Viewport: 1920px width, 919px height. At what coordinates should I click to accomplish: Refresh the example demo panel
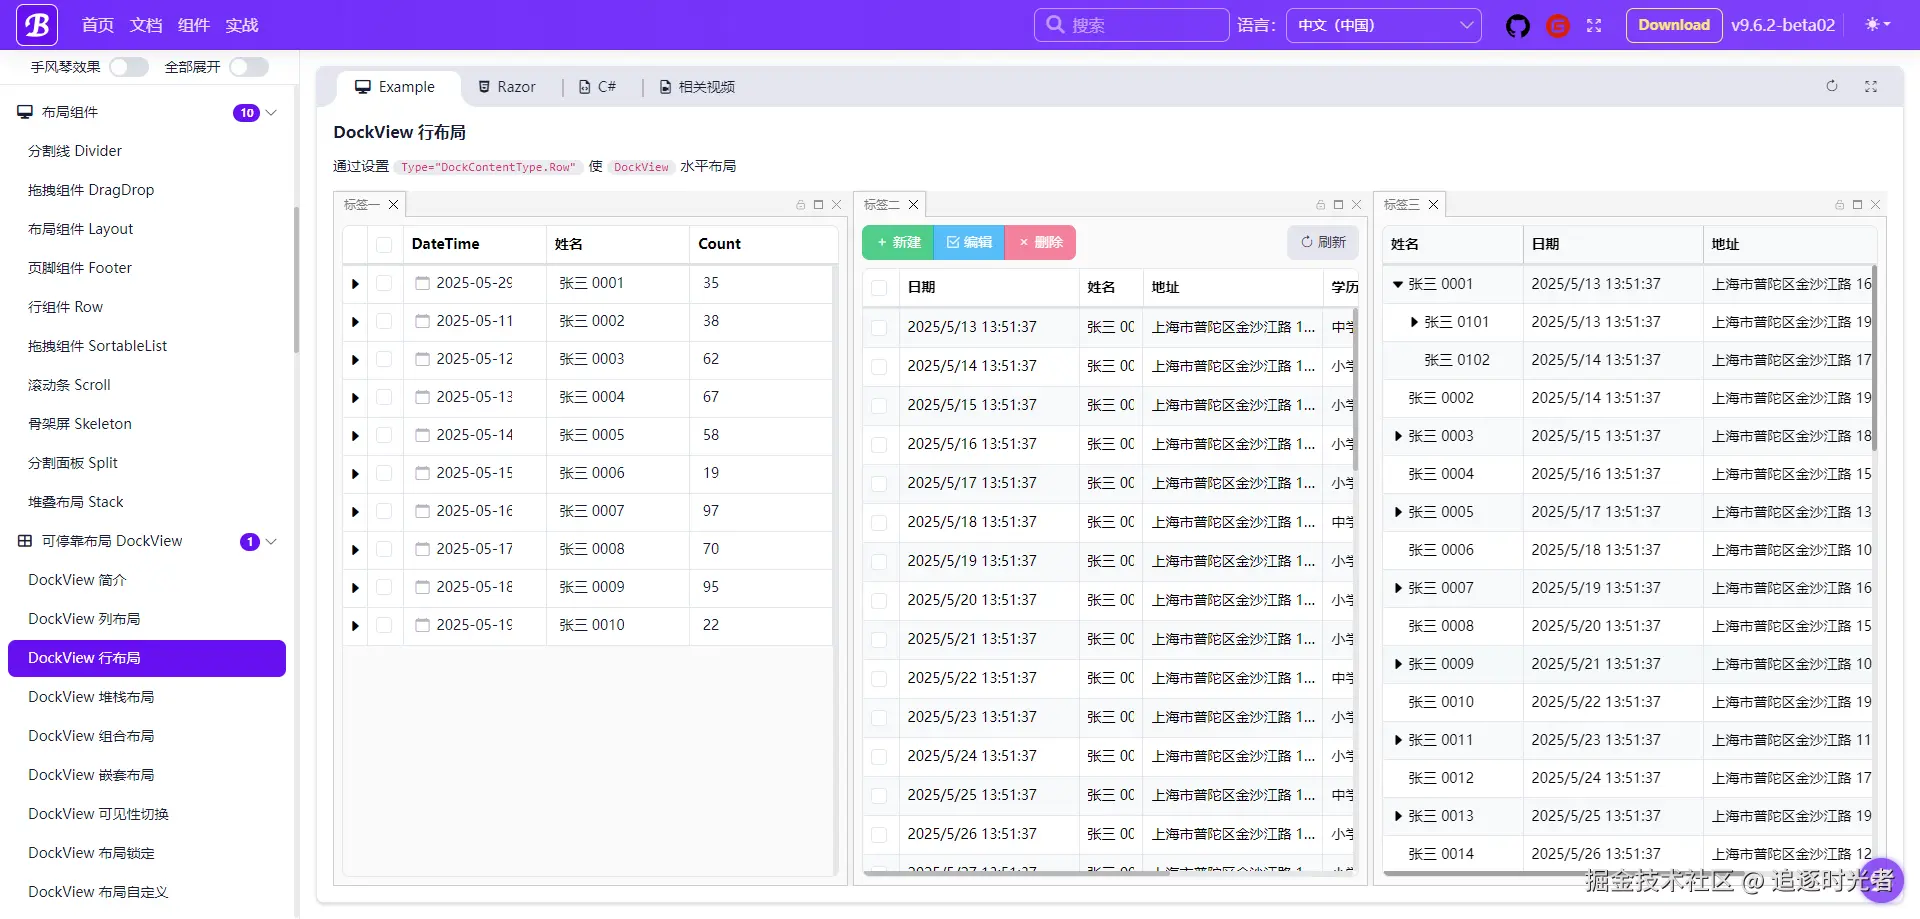tap(1832, 87)
